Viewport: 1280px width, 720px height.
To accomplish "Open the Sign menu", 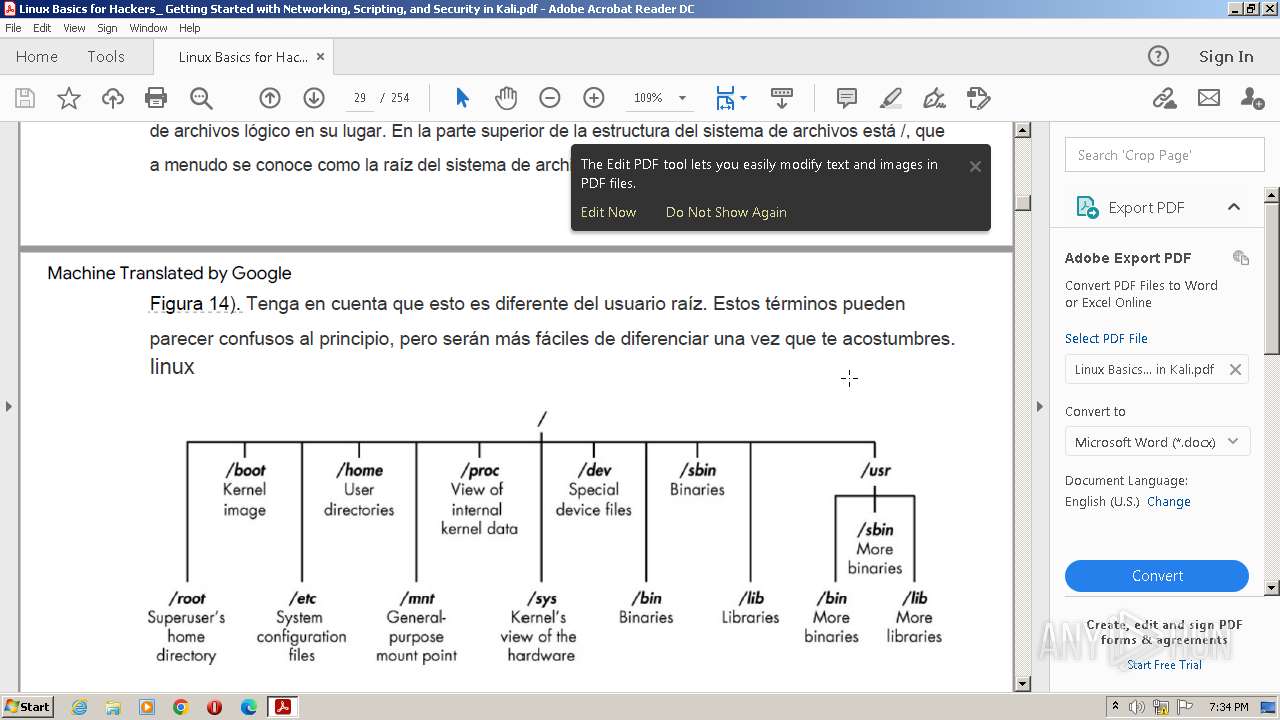I will [x=107, y=28].
